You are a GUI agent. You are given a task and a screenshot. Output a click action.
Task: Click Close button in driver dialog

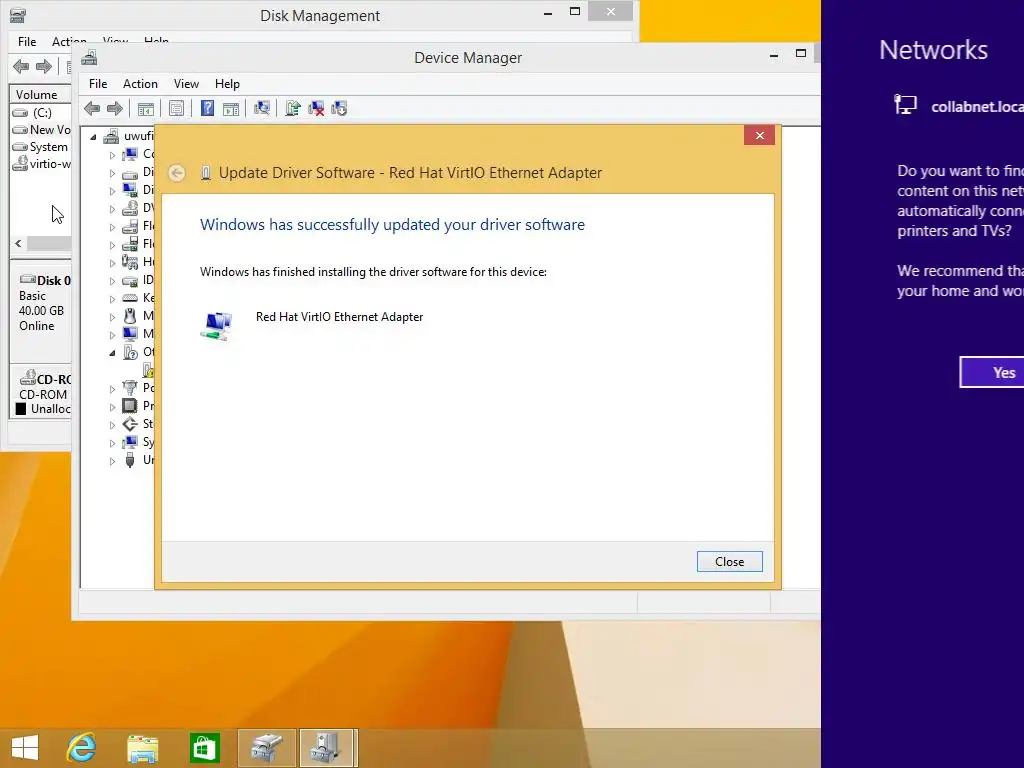coord(729,562)
